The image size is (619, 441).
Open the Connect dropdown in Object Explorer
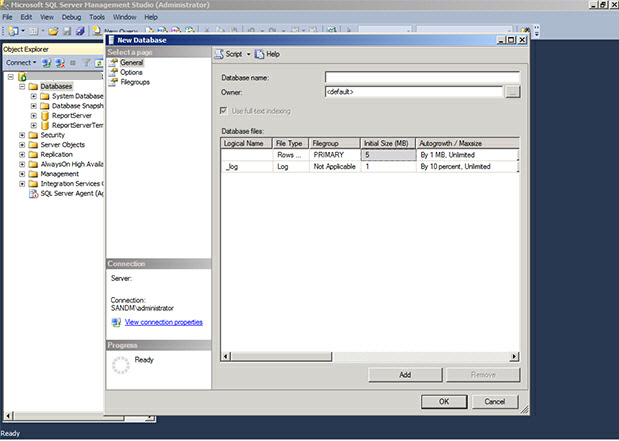(x=34, y=63)
